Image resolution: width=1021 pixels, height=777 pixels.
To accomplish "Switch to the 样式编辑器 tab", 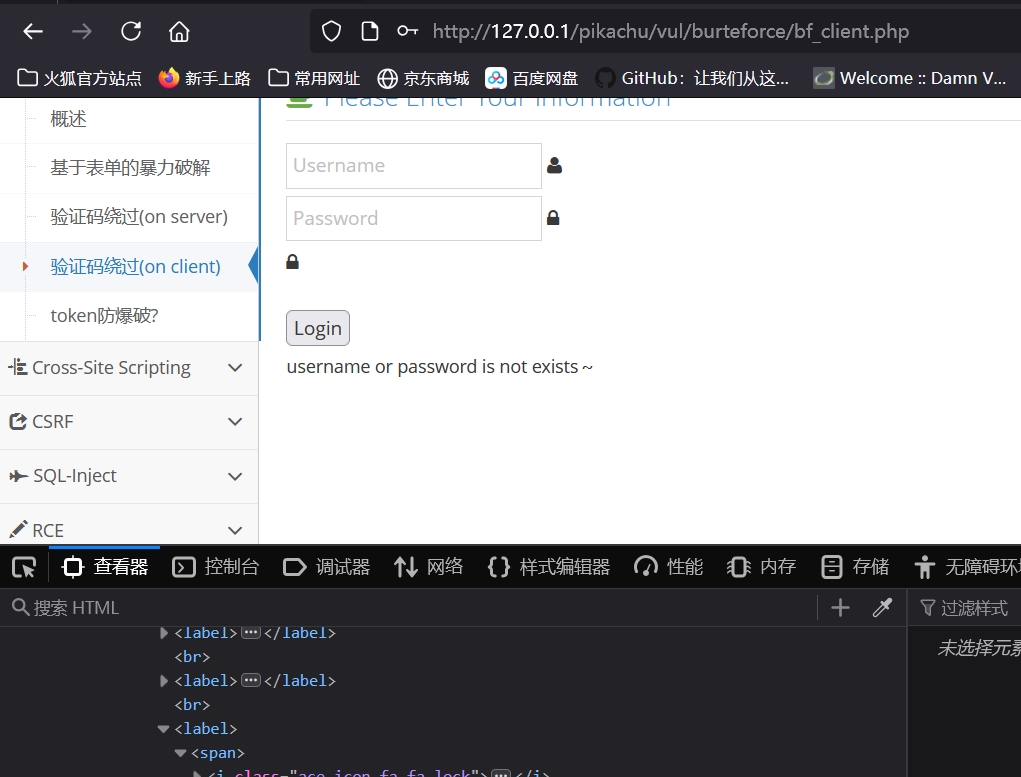I will [549, 567].
